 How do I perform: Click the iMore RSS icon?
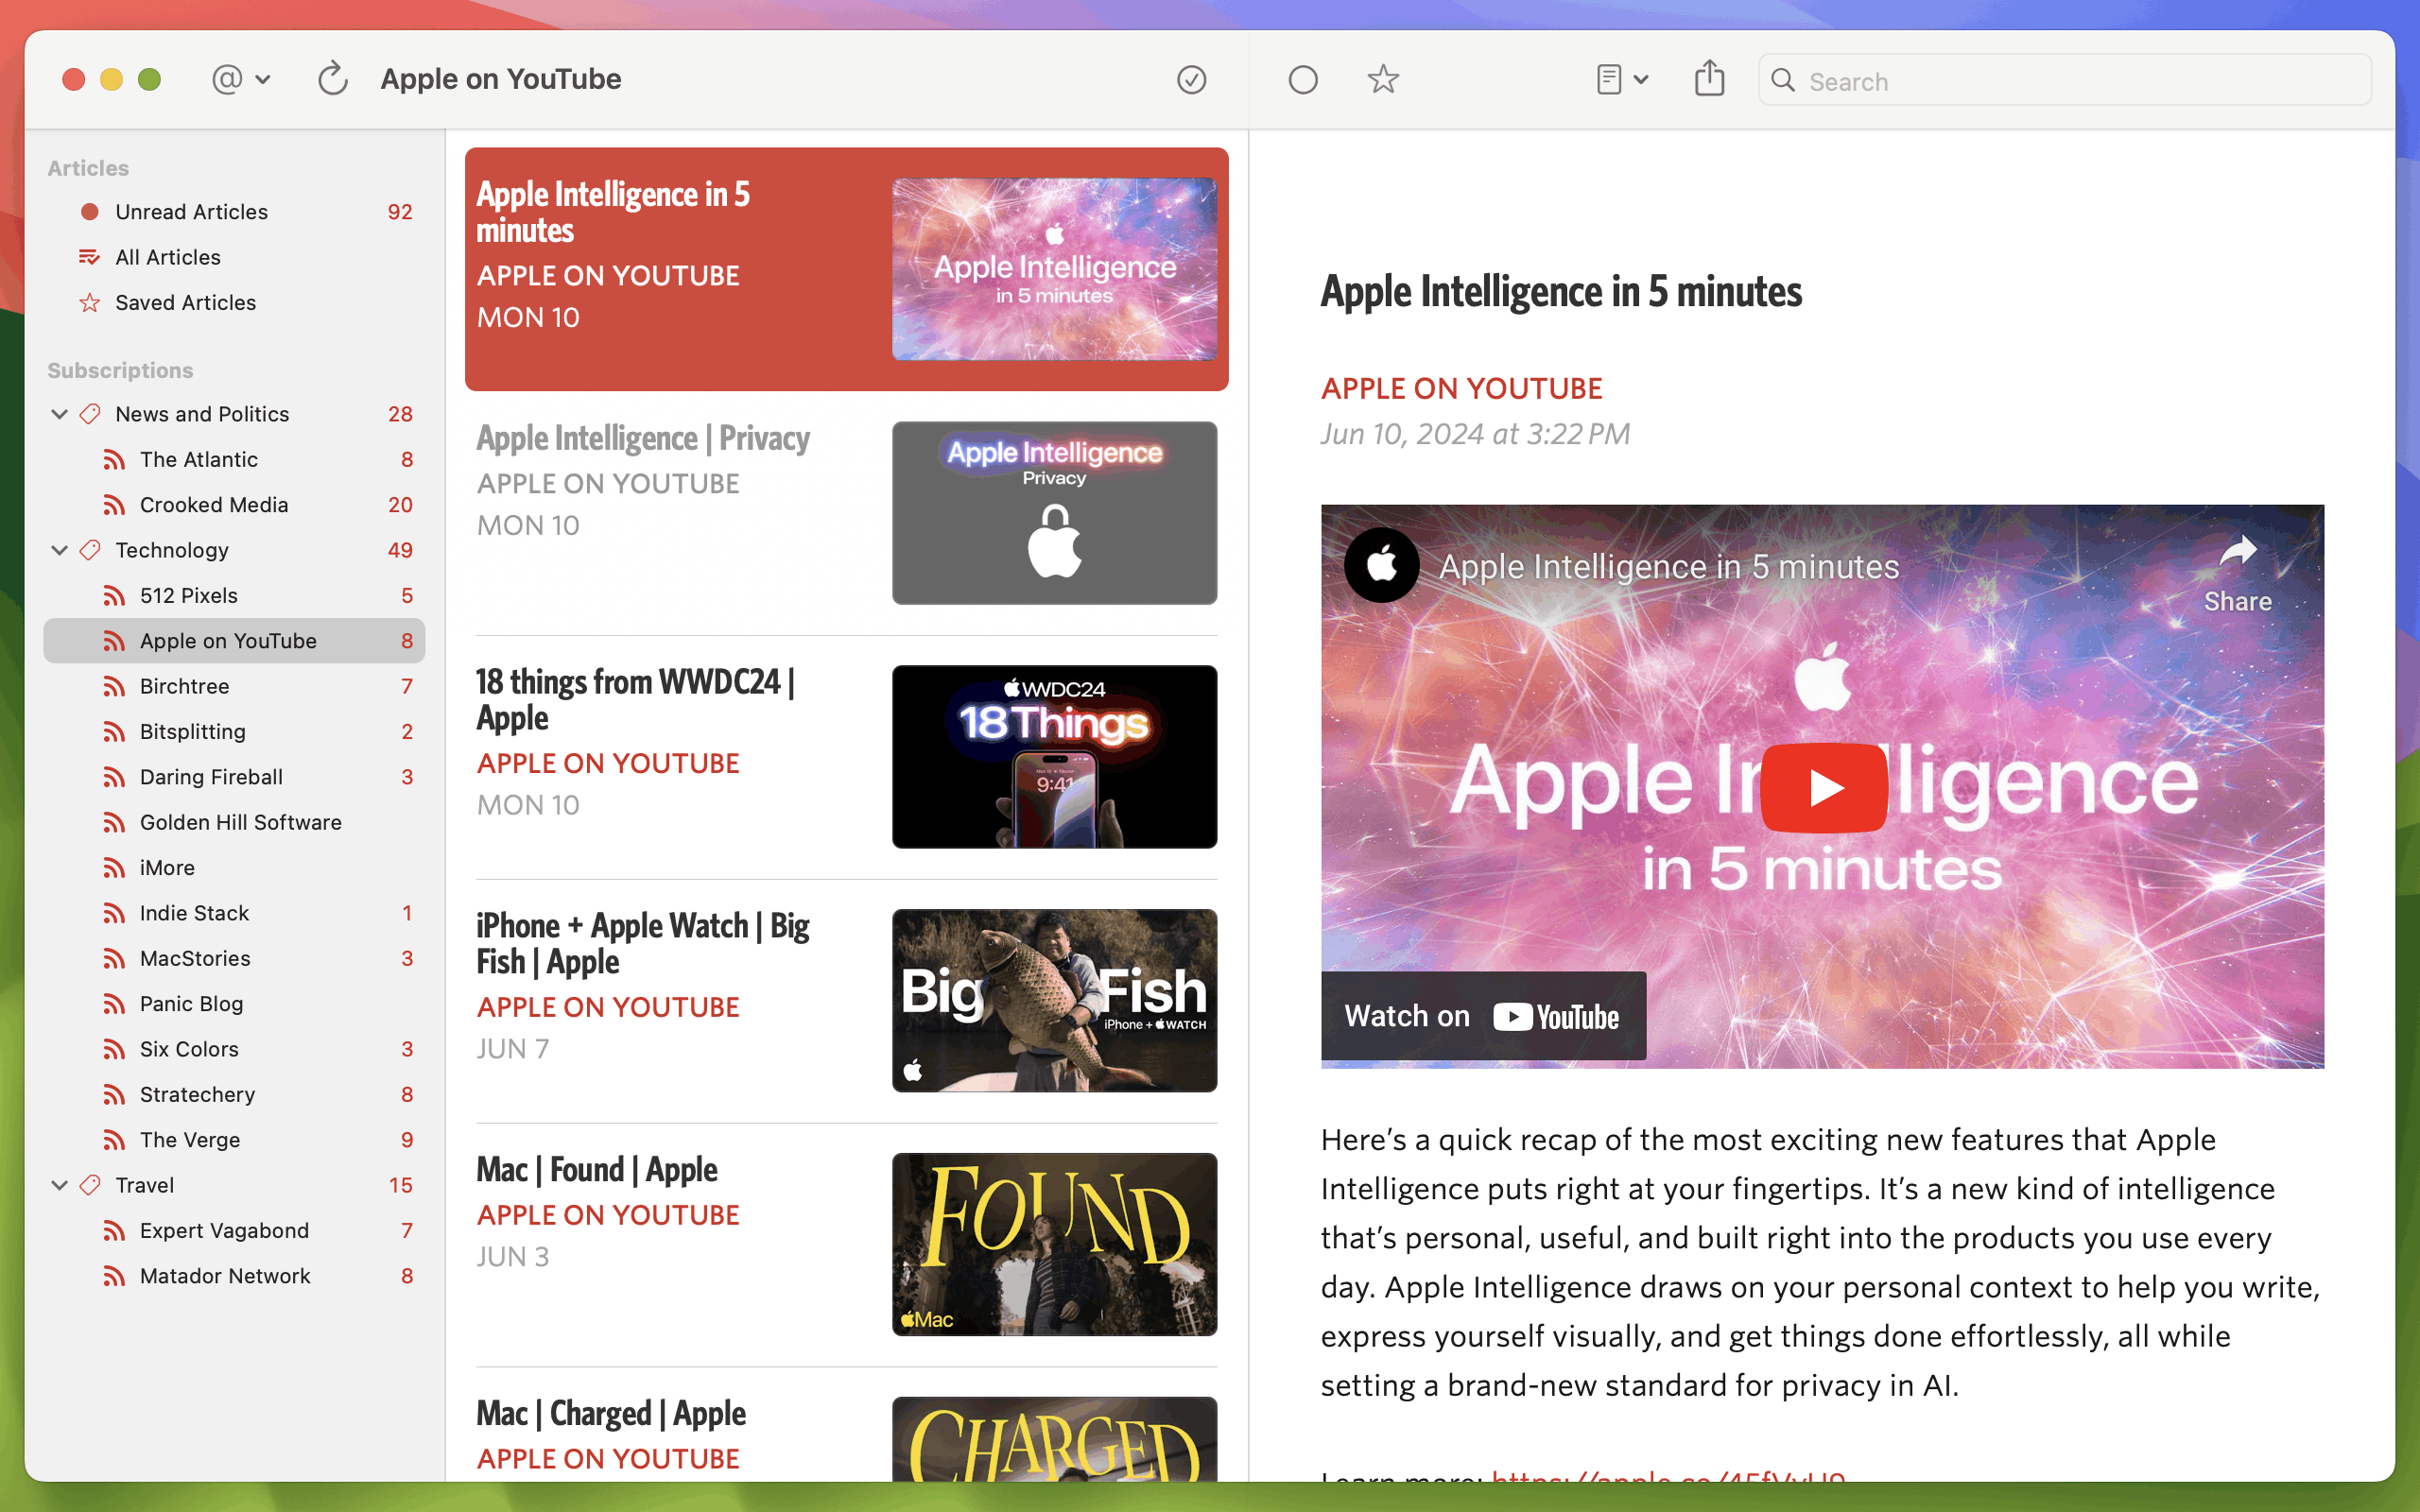pos(114,868)
